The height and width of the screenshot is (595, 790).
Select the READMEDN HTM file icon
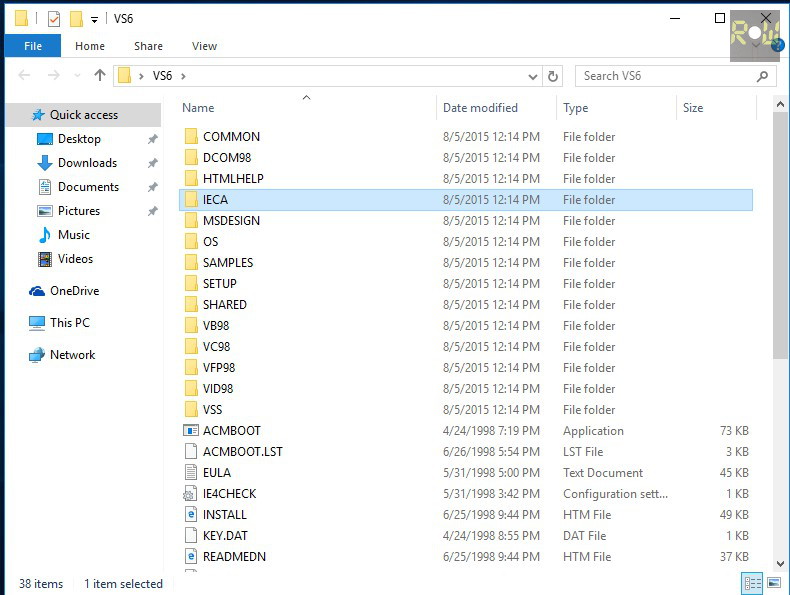(191, 557)
